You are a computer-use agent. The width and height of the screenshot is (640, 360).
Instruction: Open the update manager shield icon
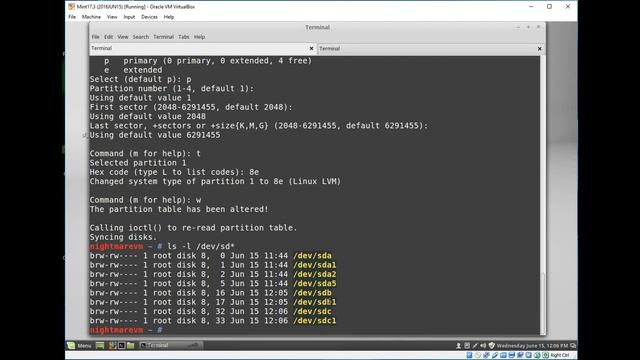492,346
